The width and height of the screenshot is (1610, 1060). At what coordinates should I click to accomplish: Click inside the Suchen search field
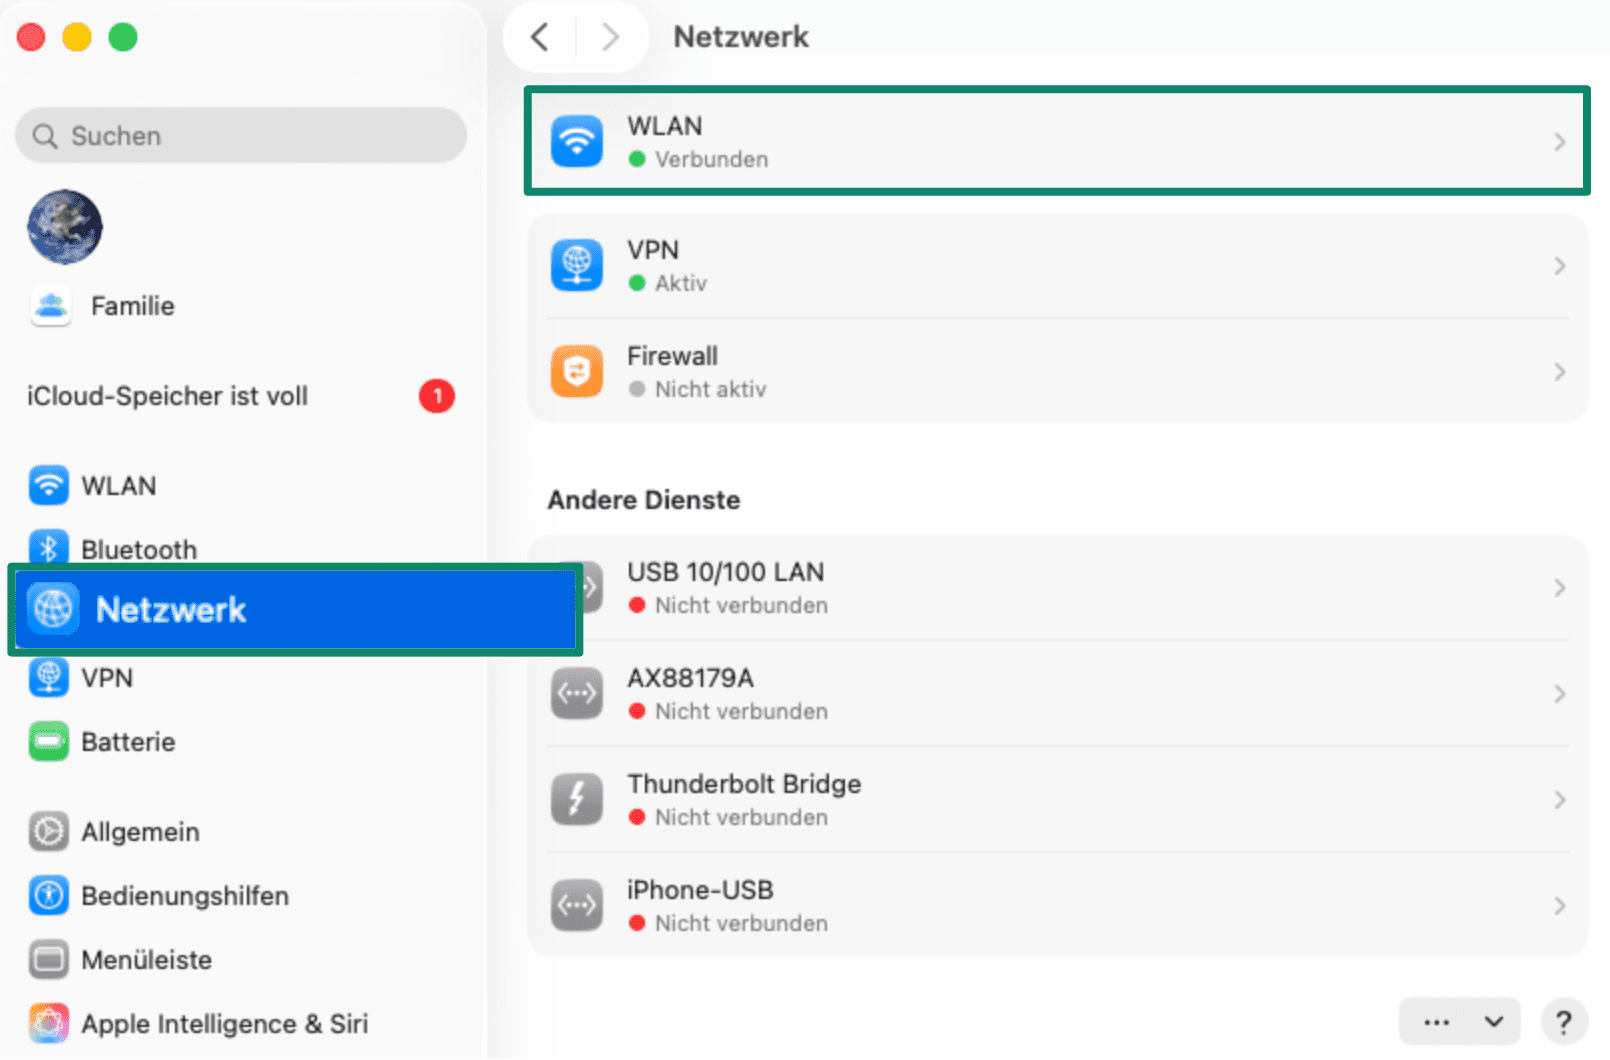tap(240, 135)
